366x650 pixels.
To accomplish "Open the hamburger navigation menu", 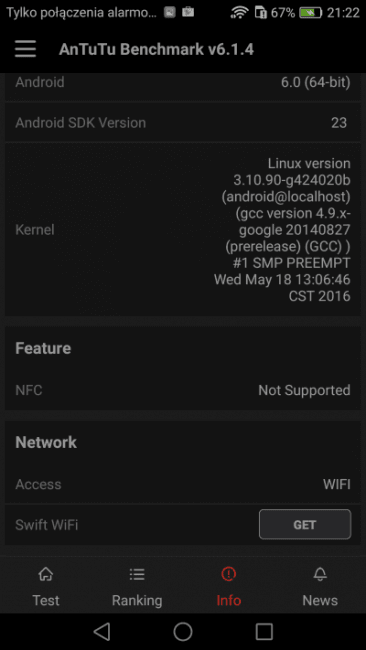I will [x=25, y=49].
